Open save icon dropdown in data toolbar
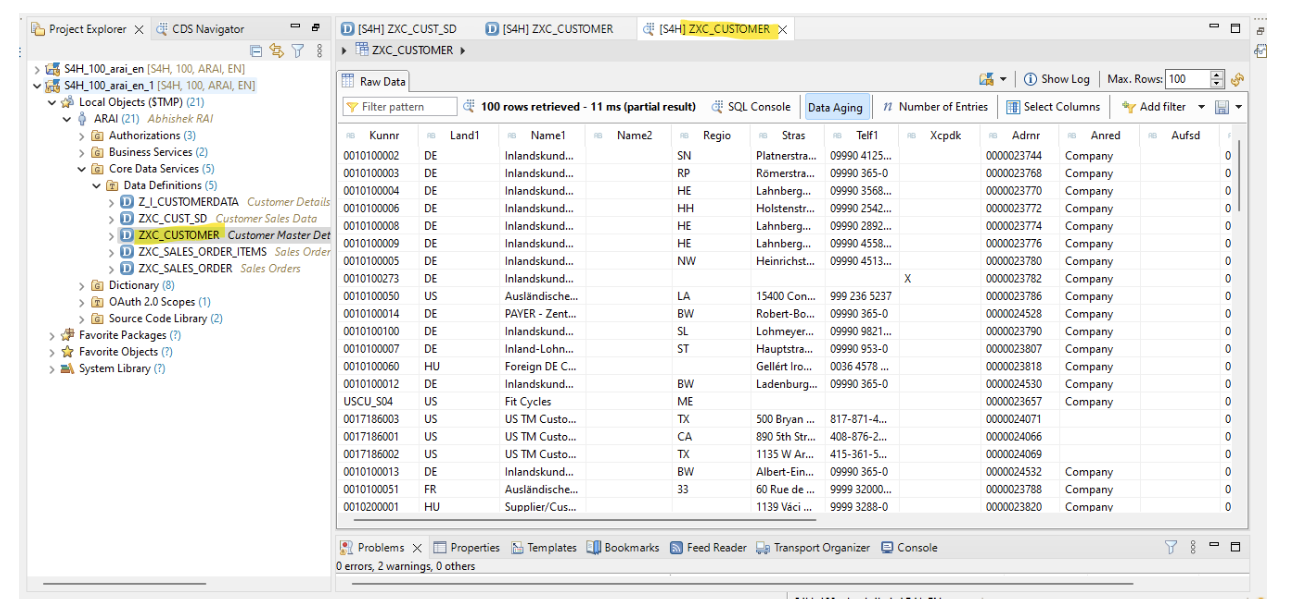 pos(1239,107)
